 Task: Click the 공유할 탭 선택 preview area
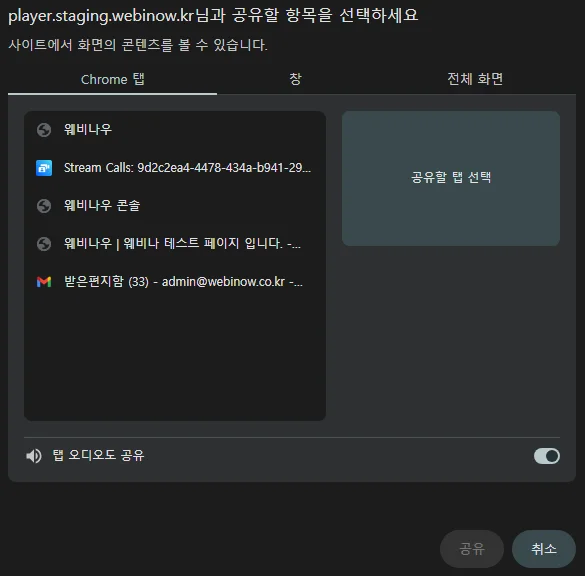(451, 178)
